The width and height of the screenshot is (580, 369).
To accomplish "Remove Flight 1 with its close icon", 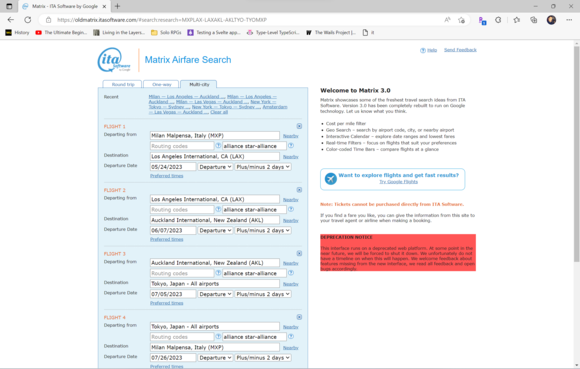I will pos(299,126).
